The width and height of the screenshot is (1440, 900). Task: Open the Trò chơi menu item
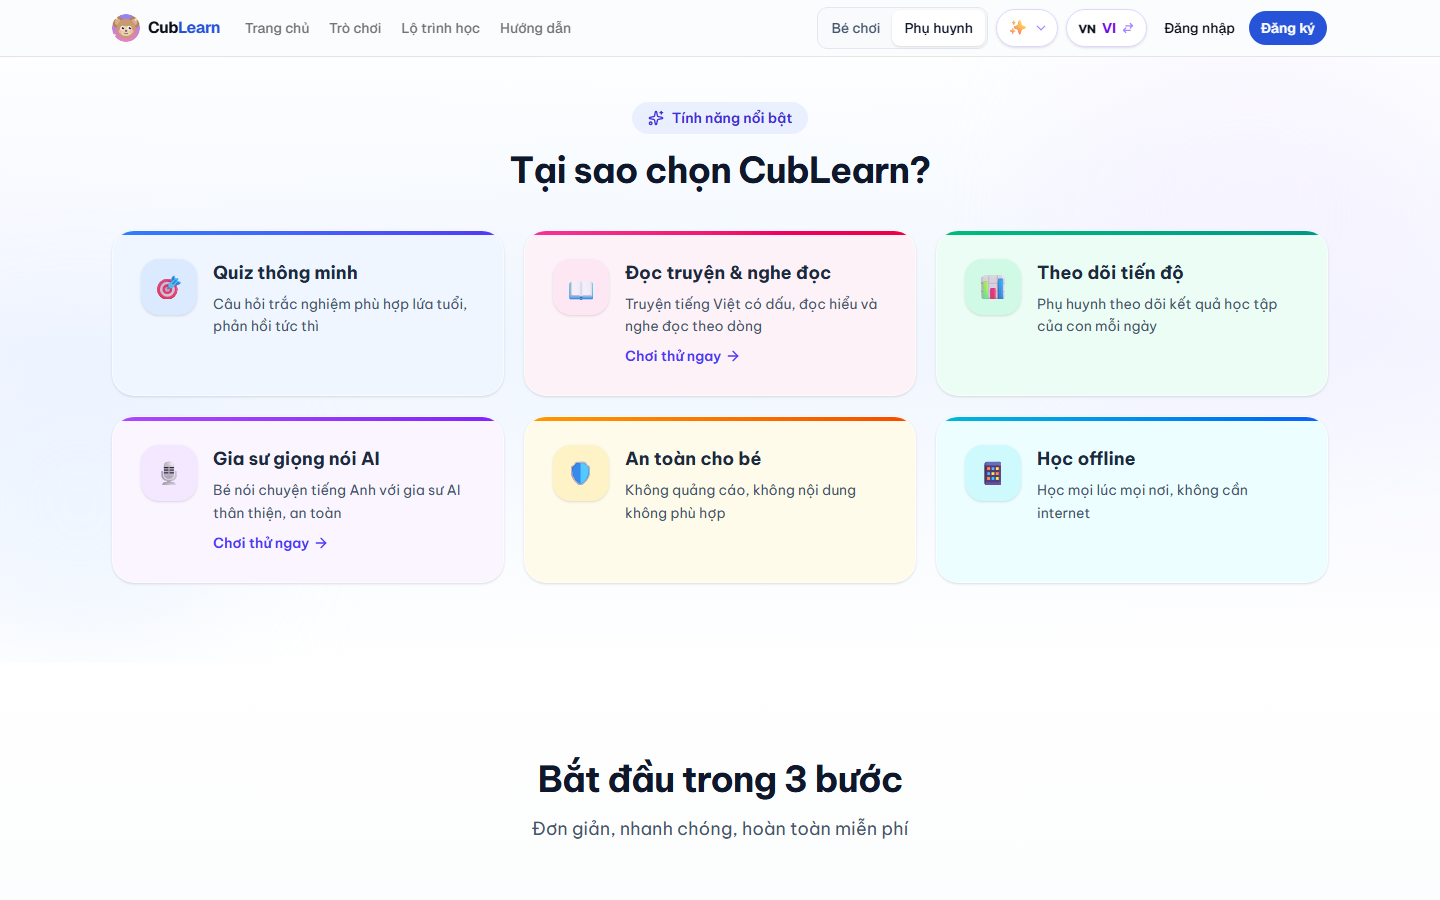[x=355, y=28]
